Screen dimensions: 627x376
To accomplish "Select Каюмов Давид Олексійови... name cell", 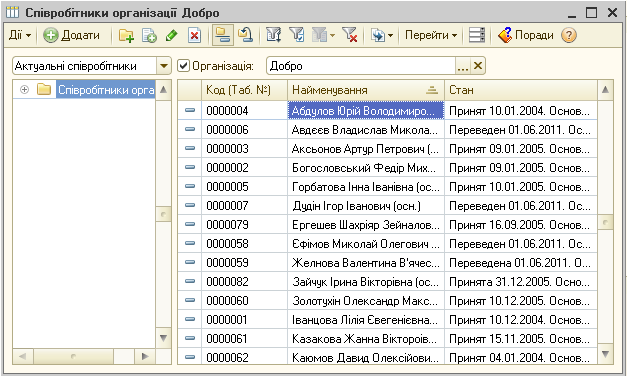I will click(x=365, y=356).
